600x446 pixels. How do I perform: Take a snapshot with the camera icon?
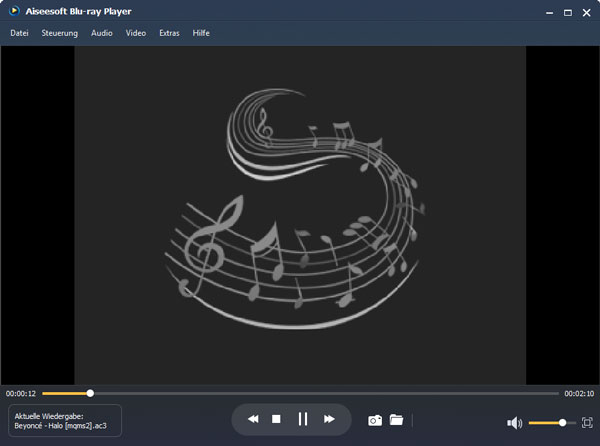pyautogui.click(x=375, y=420)
